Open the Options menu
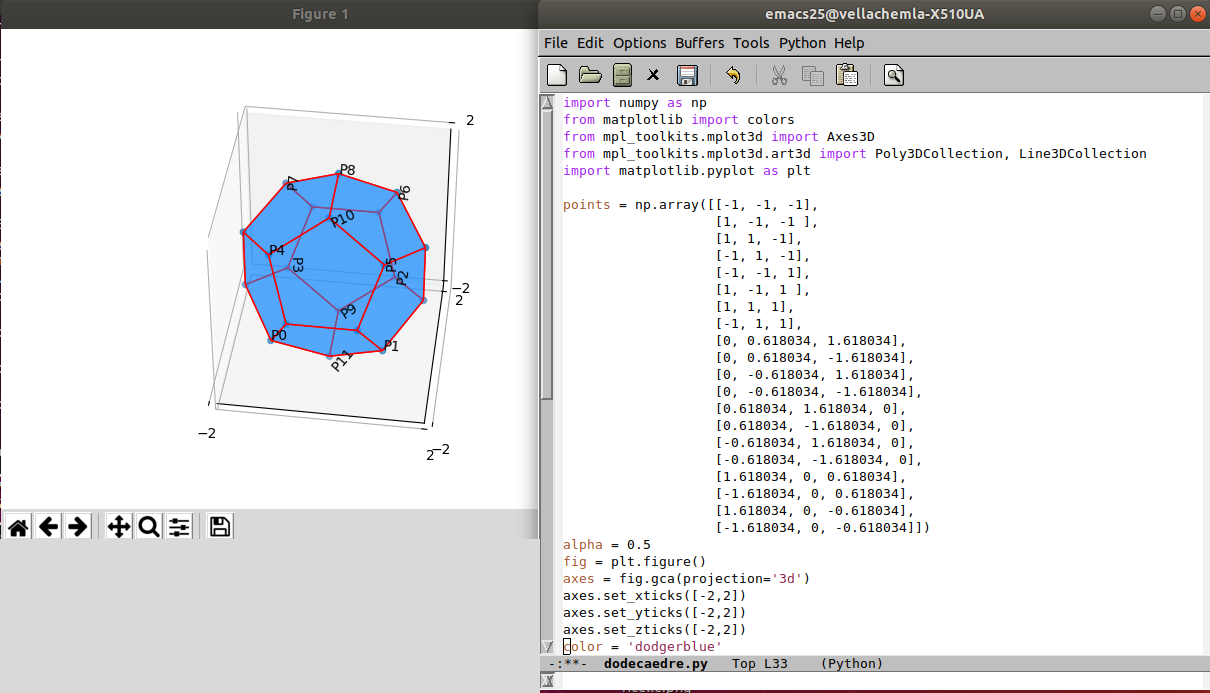 [639, 43]
